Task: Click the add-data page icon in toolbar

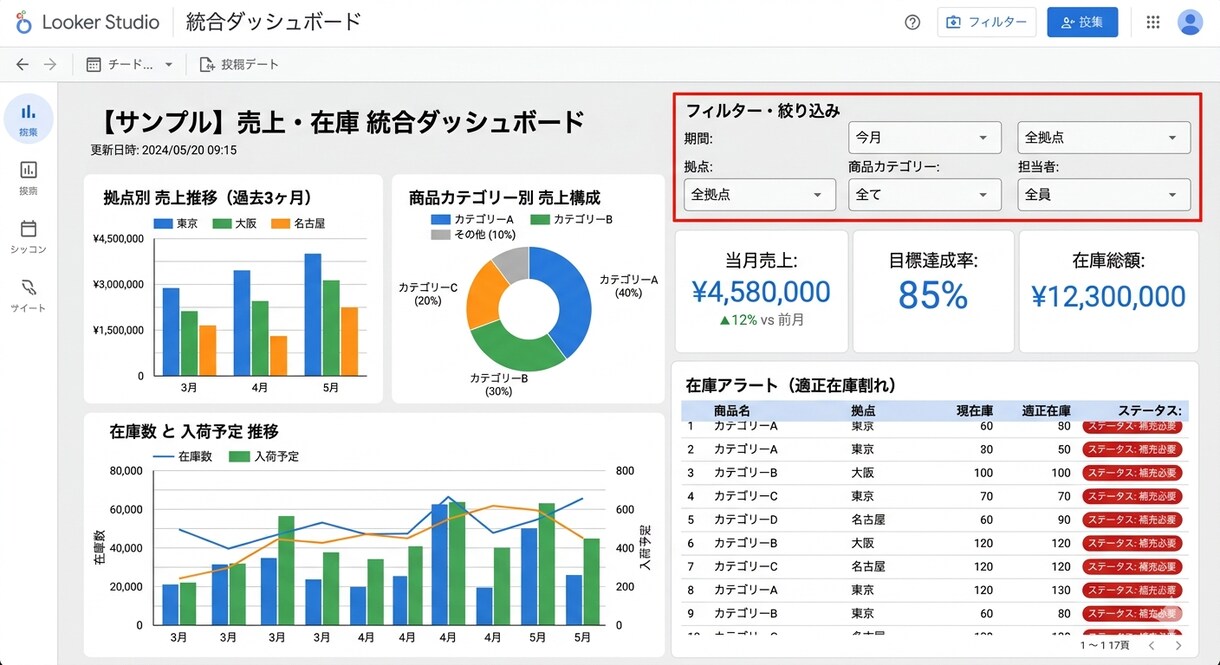Action: coord(207,64)
